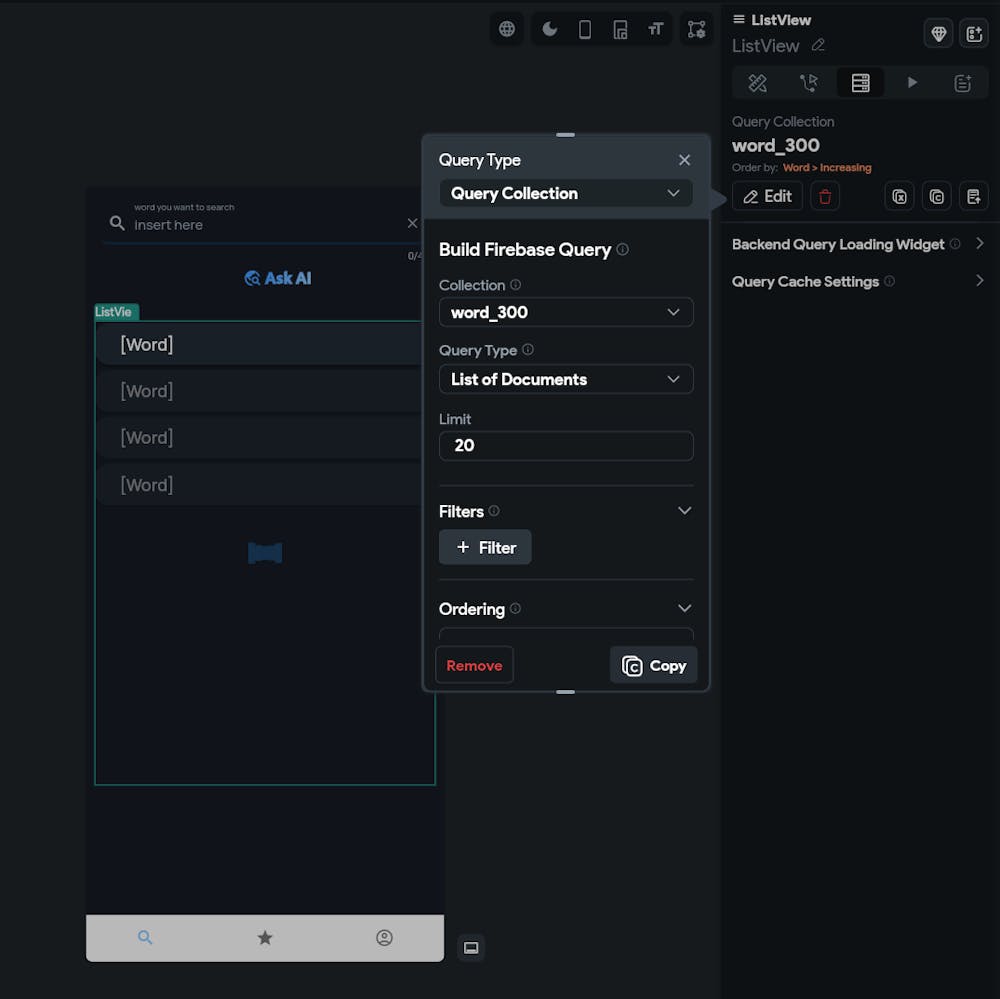
Task: Click the word_300 query collection title
Action: click(x=776, y=145)
